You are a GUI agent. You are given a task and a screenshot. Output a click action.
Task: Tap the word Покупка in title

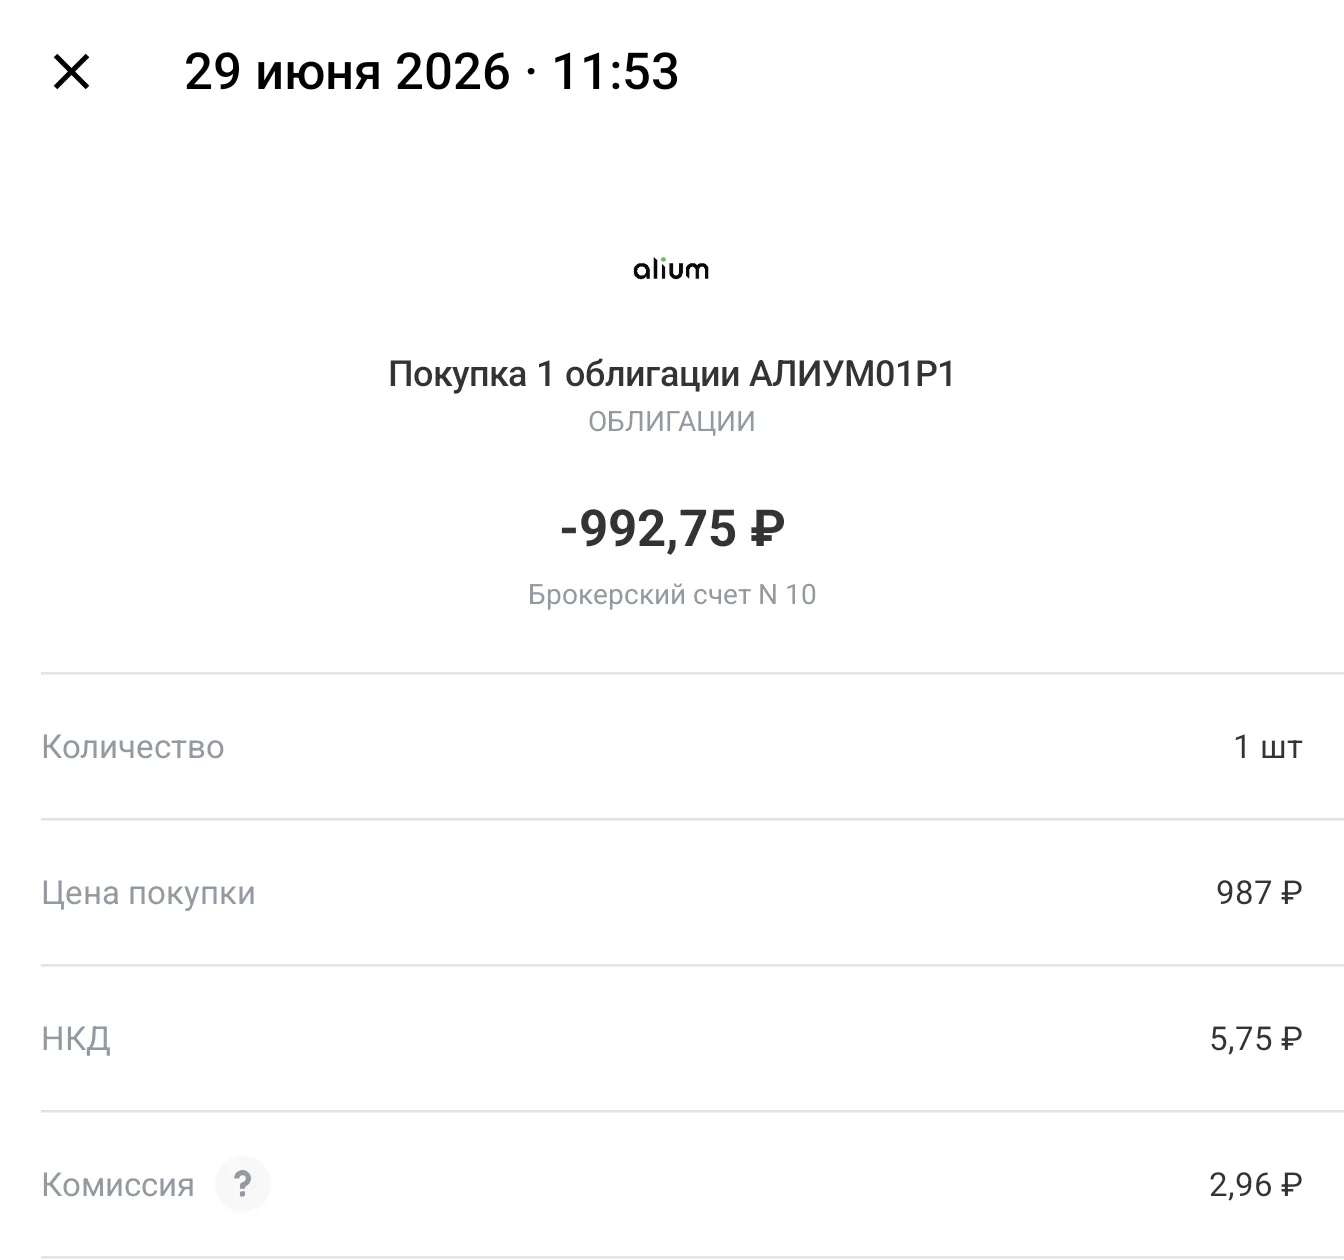tap(457, 374)
